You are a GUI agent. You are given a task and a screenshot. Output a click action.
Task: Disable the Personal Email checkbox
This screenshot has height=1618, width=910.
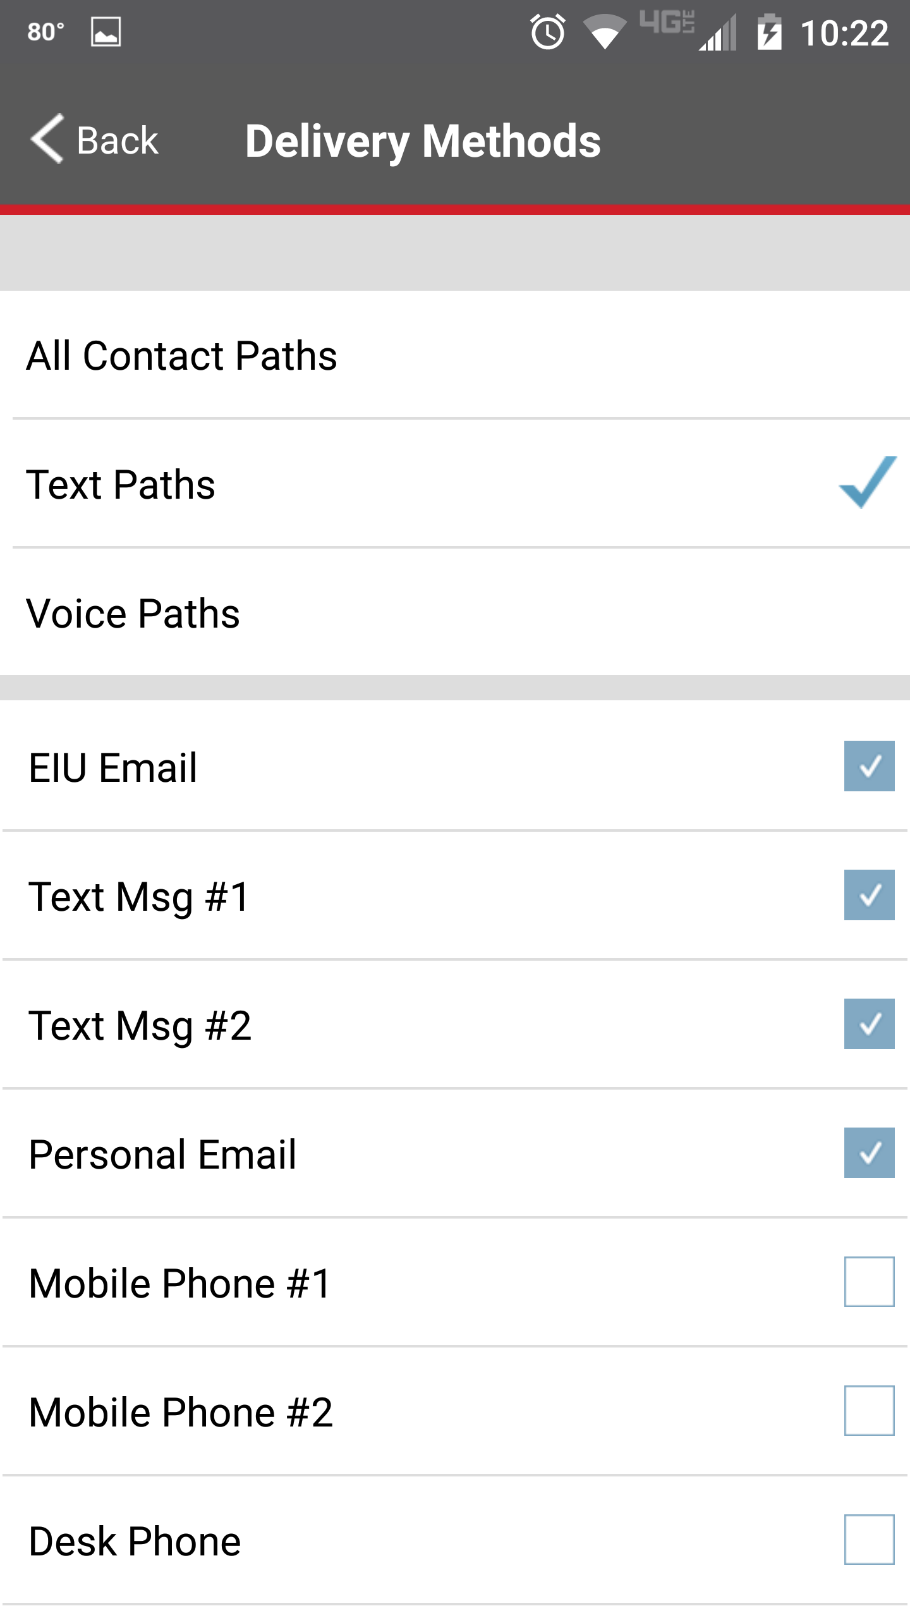(869, 1153)
